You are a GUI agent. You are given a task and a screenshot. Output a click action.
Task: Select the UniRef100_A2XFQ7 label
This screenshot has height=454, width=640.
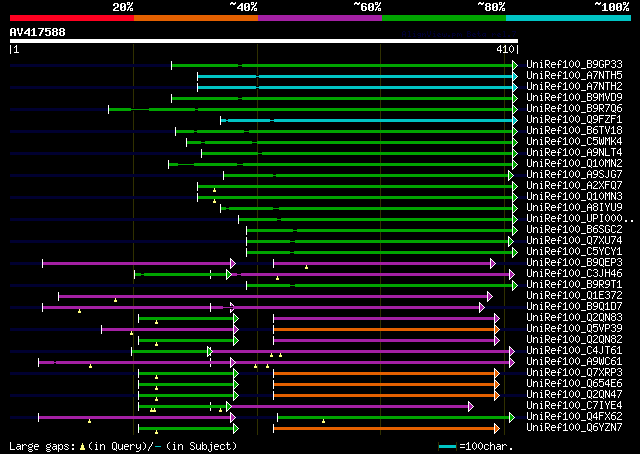574,186
